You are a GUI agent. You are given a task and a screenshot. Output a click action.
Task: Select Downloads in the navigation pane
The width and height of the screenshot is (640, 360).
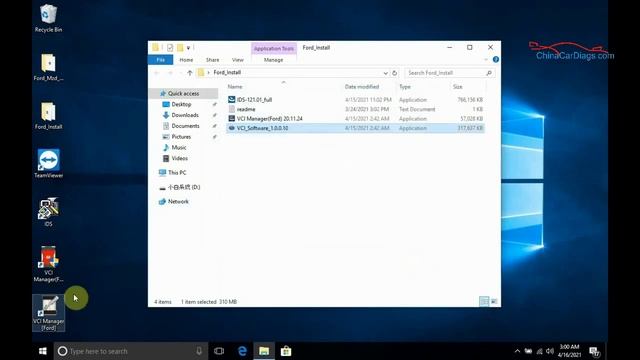tap(185, 115)
